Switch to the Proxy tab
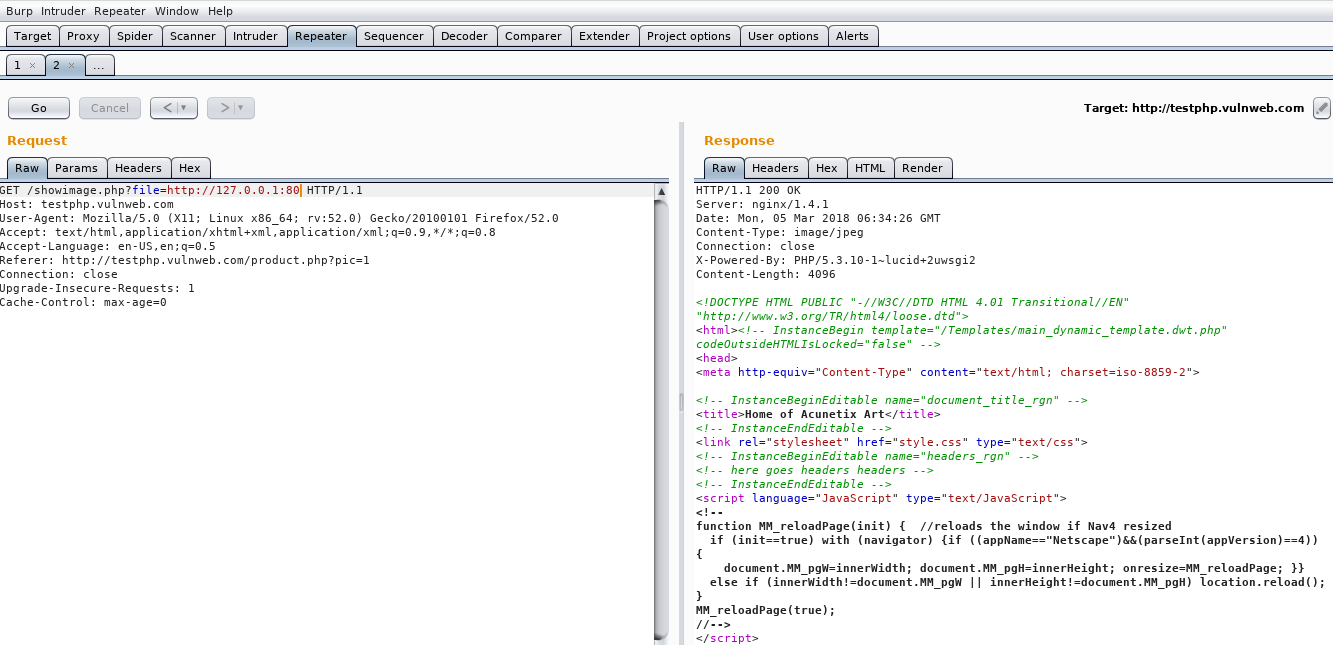This screenshot has width=1333, height=645. [x=83, y=36]
